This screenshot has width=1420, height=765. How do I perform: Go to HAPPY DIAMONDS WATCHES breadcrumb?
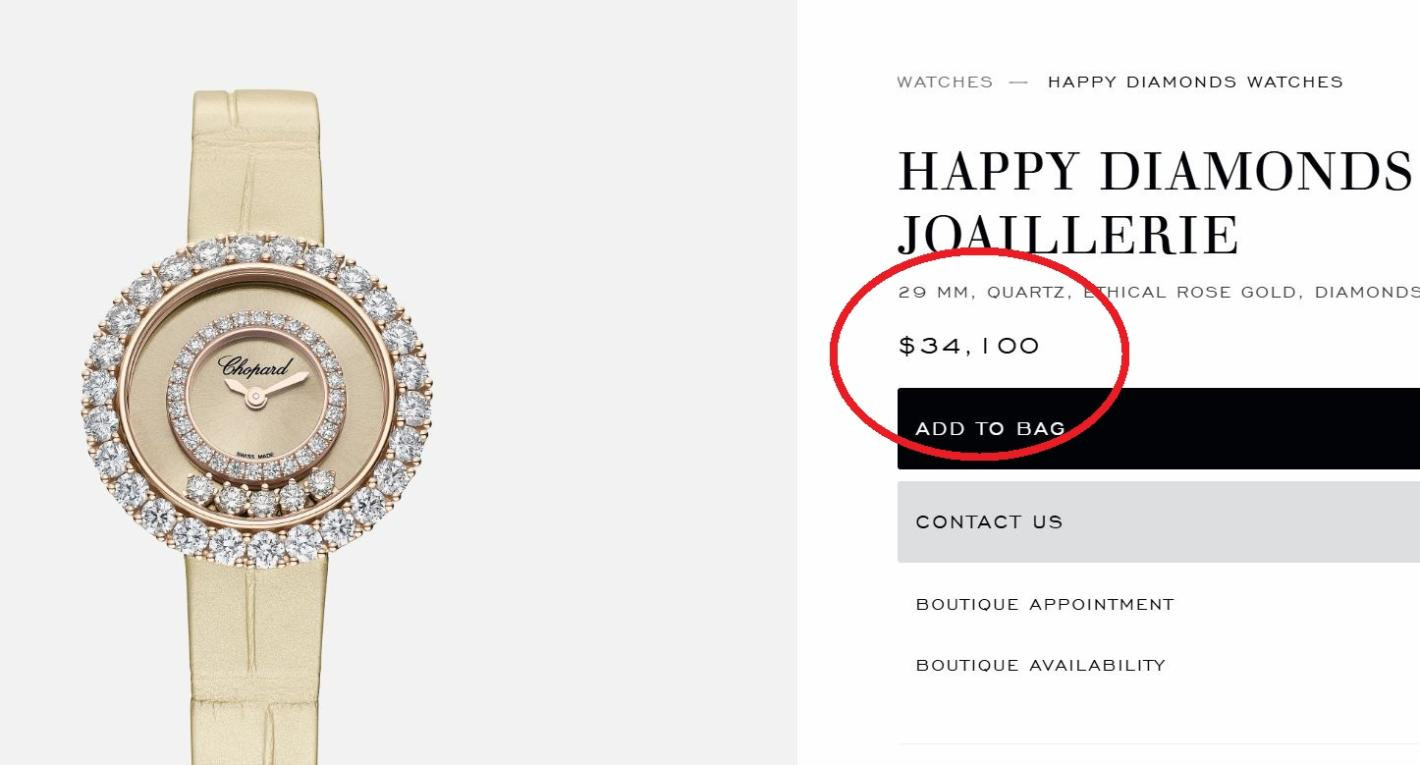pyautogui.click(x=1195, y=82)
